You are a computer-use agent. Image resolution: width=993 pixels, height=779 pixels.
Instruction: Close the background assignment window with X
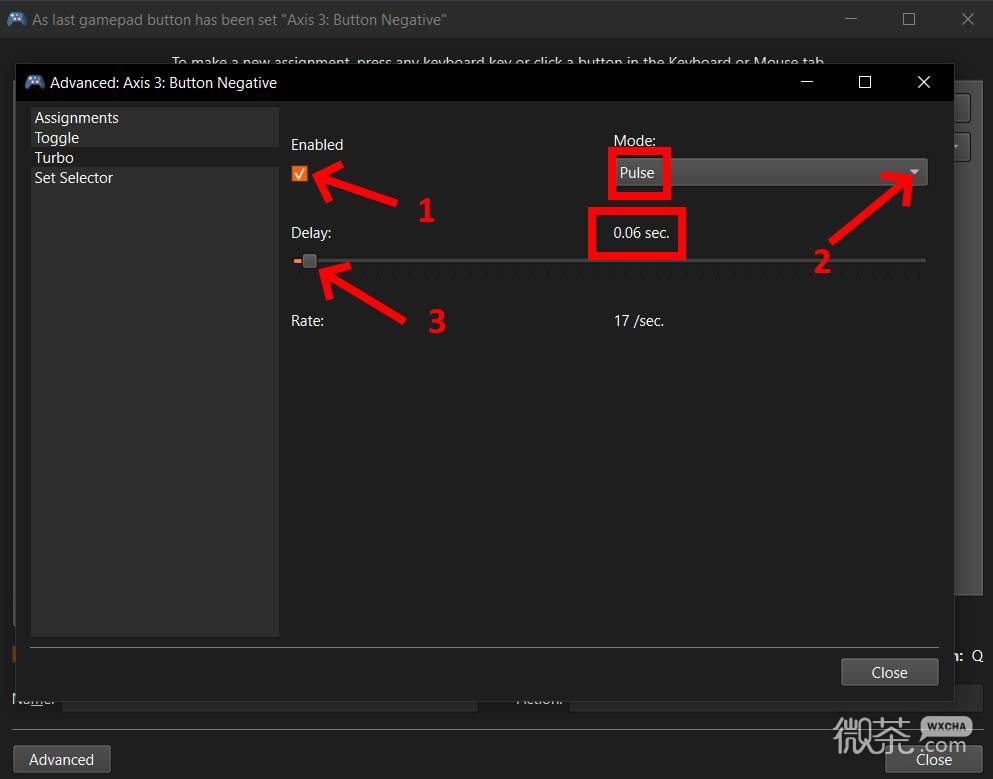968,19
